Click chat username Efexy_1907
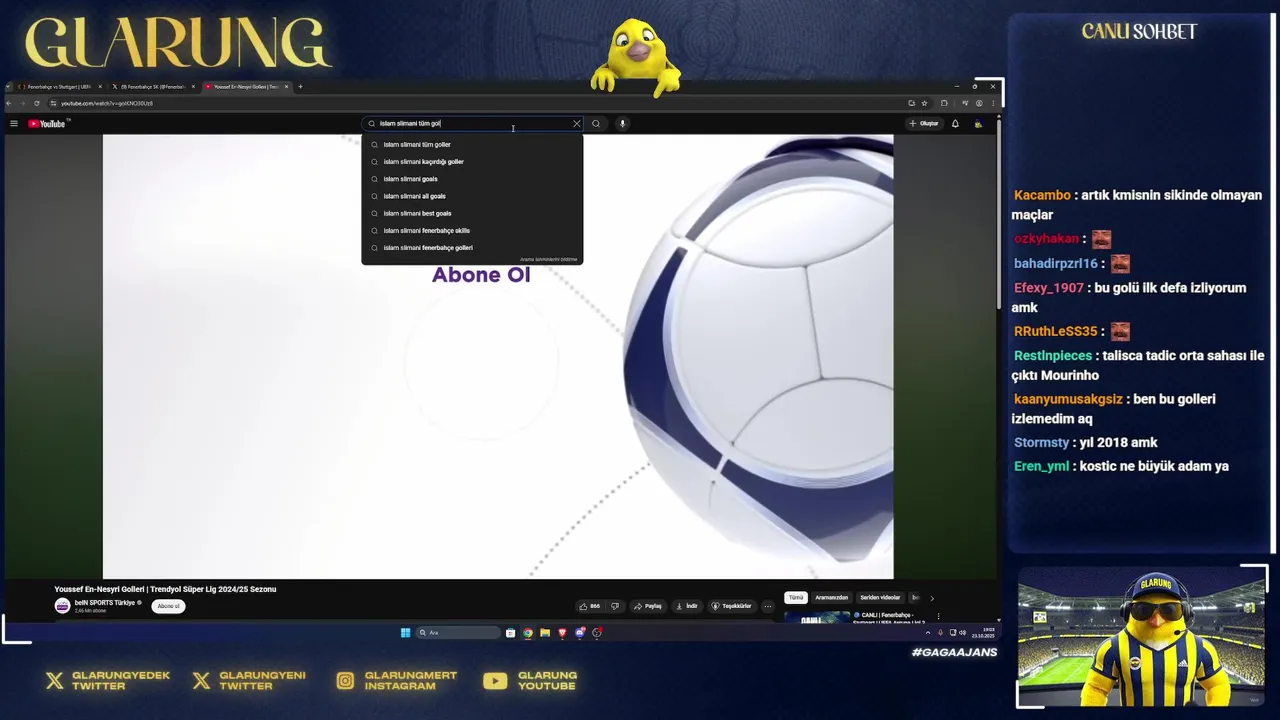Screen dimensions: 1280x720 [x=1049, y=288]
